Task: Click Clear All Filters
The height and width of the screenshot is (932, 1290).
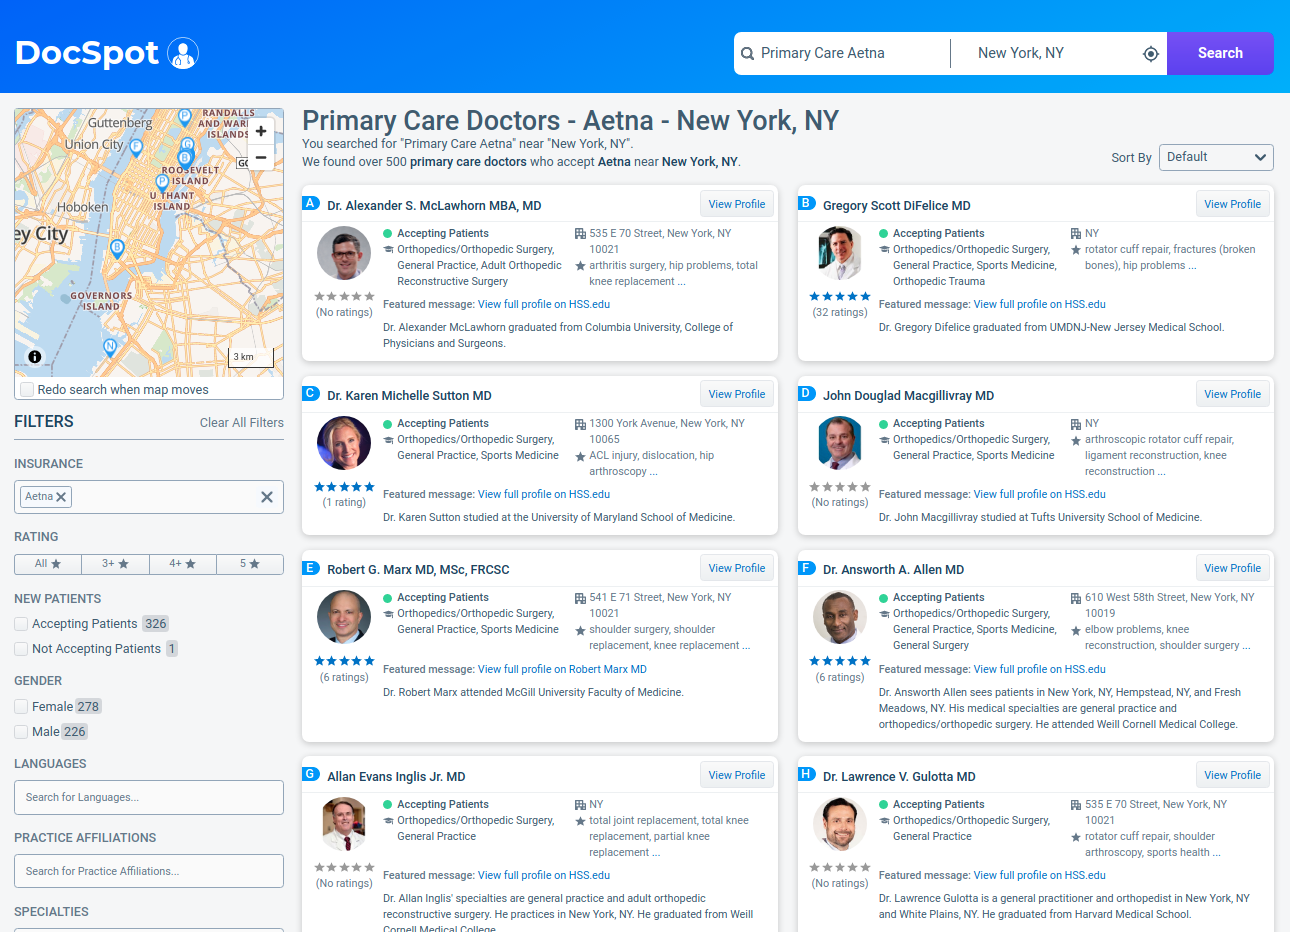Action: [x=242, y=423]
